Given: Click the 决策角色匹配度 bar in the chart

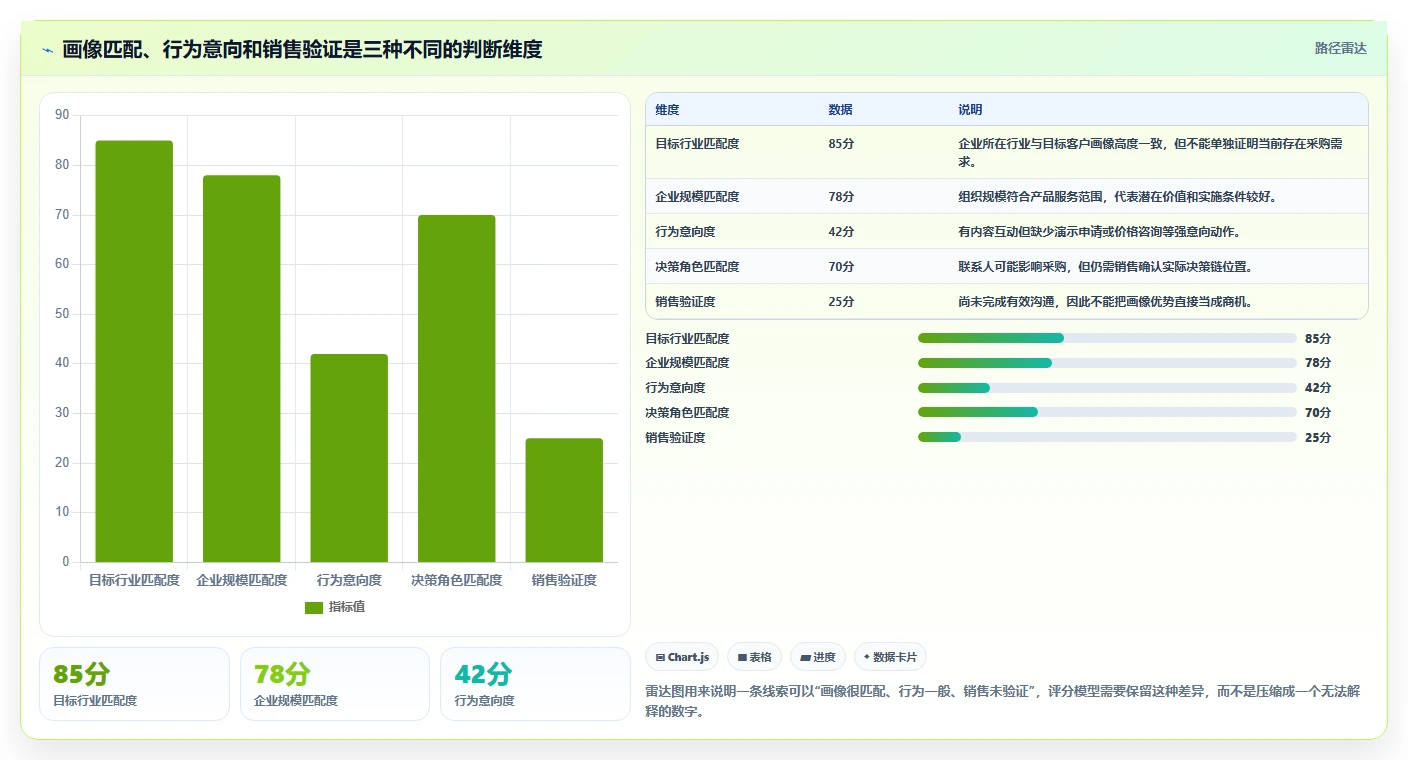Looking at the screenshot, I should click(x=457, y=388).
